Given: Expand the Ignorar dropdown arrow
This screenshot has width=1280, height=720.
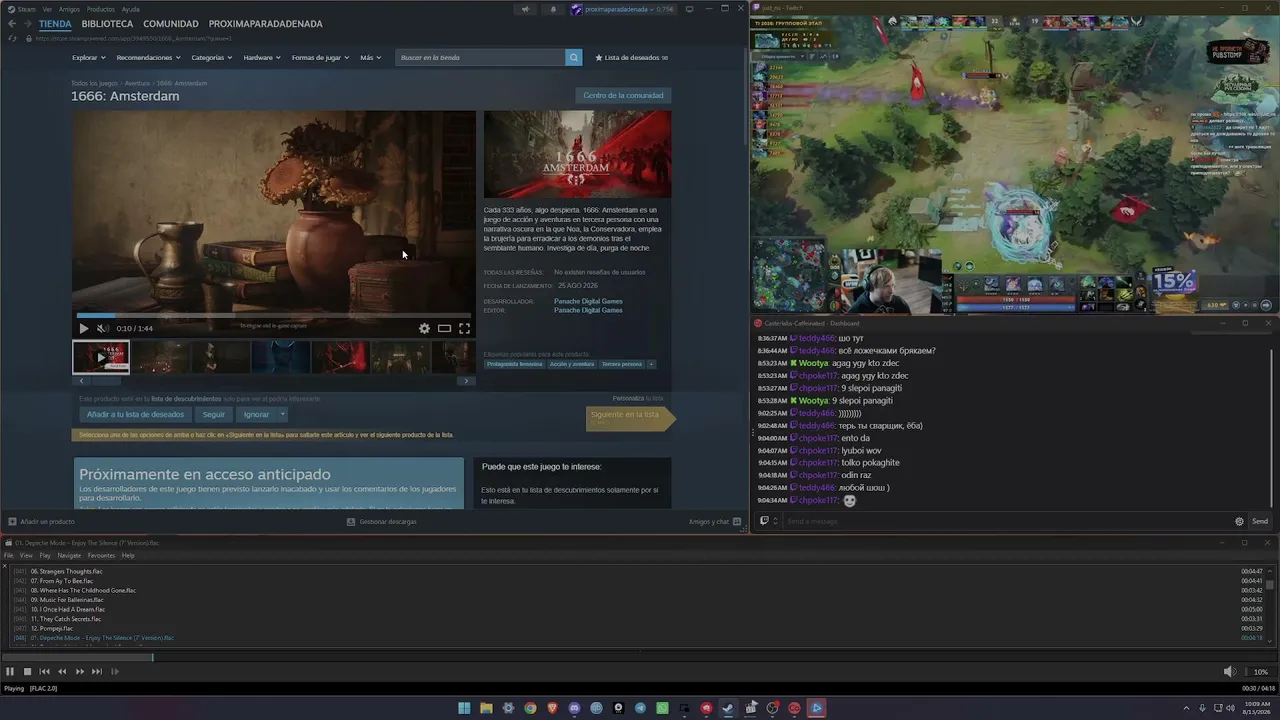Looking at the screenshot, I should tap(283, 414).
